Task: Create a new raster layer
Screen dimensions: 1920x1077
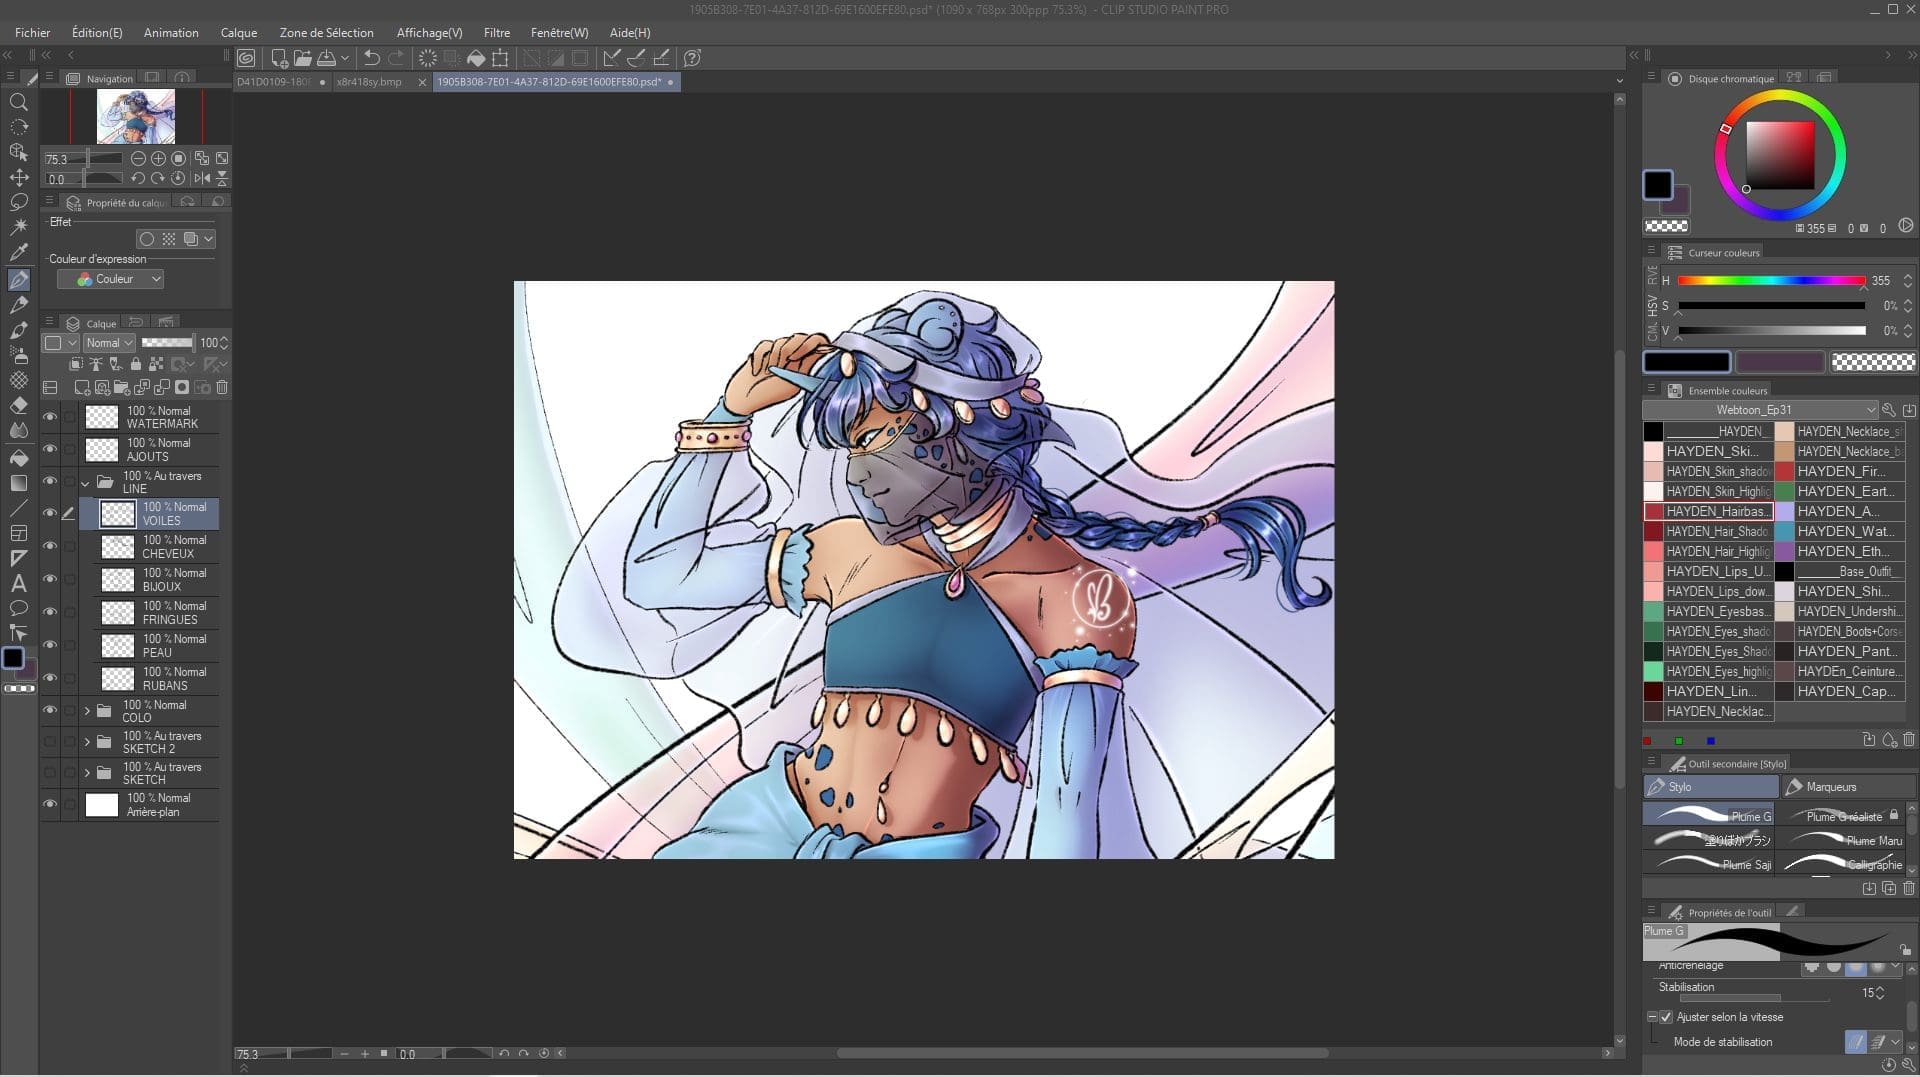Action: [82, 387]
